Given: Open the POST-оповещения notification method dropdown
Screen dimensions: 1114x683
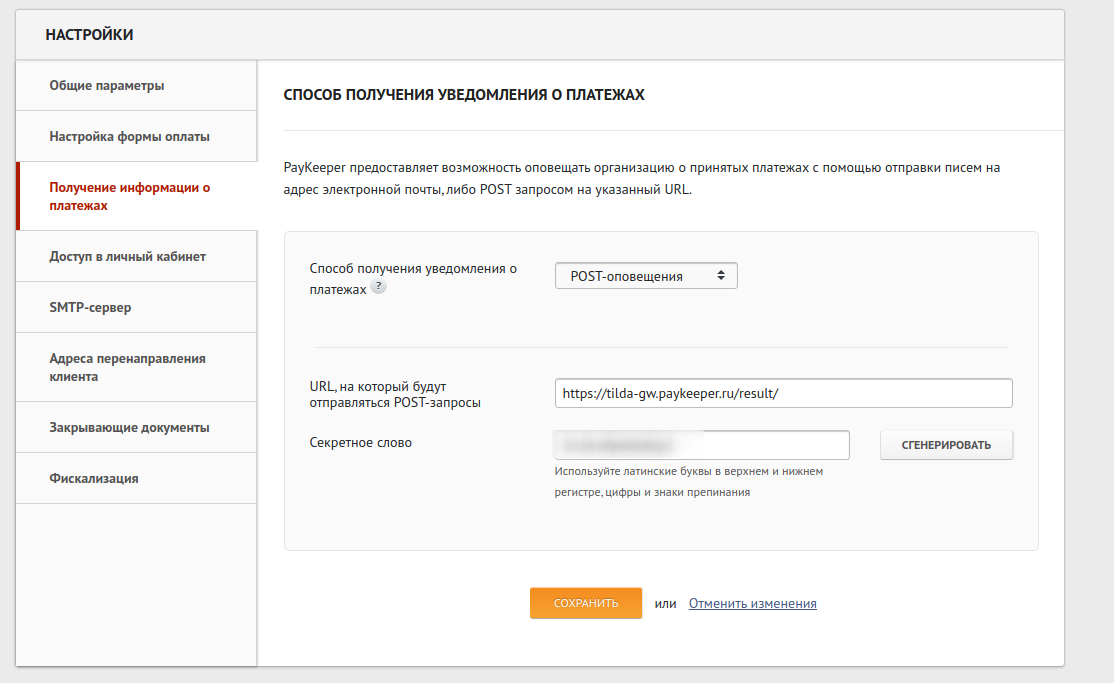Looking at the screenshot, I should pos(646,276).
